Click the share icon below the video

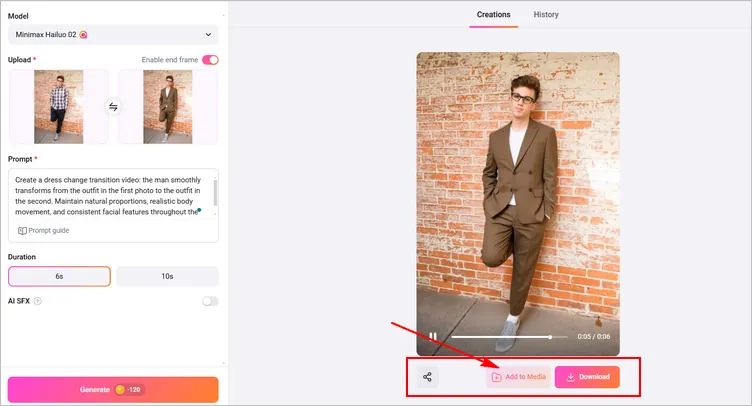427,377
